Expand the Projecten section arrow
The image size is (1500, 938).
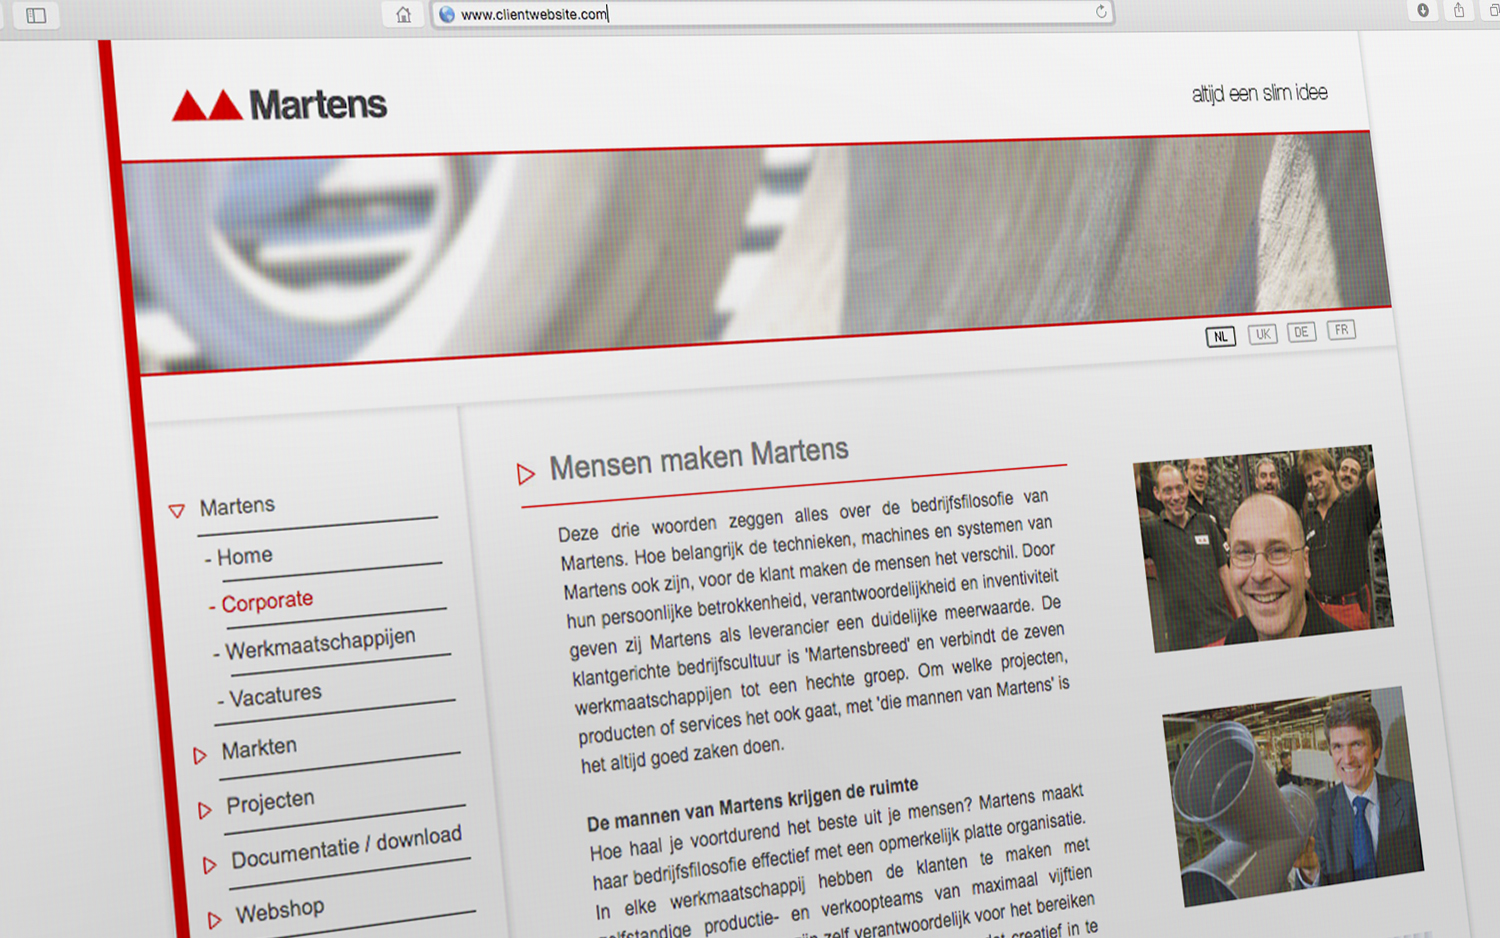coord(205,810)
